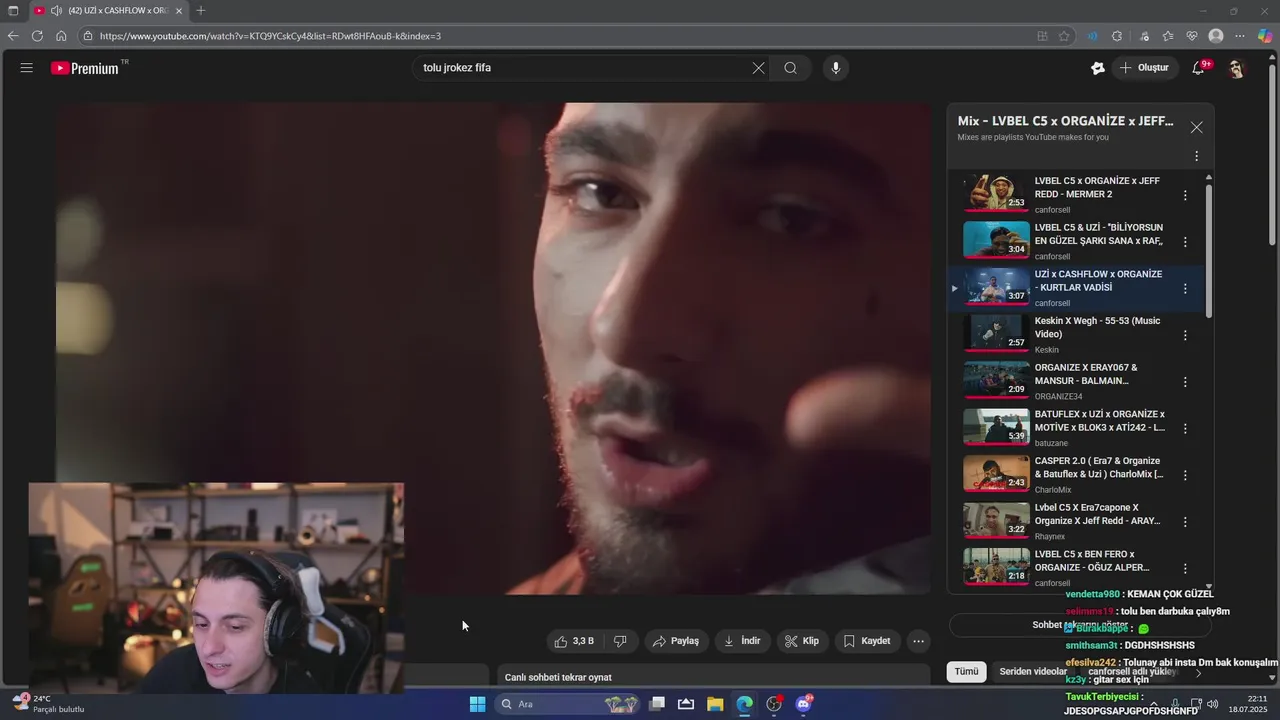This screenshot has width=1280, height=720.
Task: Open options menu for BALMAIN item
Action: (1185, 382)
